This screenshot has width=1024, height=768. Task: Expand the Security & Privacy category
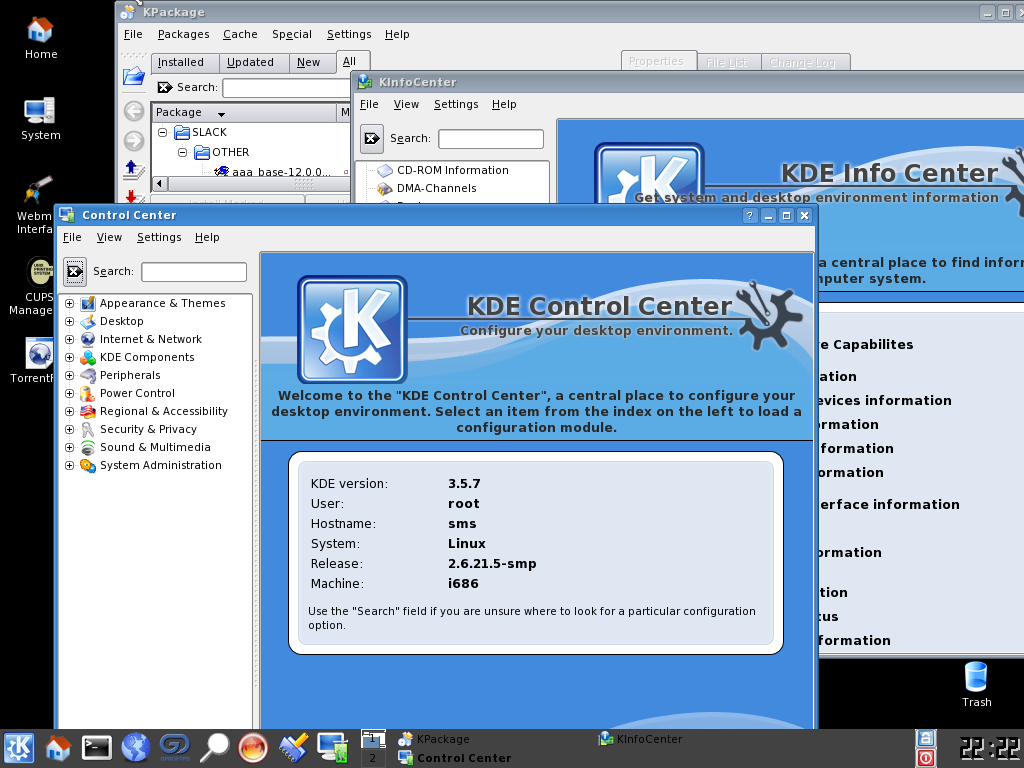(70, 430)
